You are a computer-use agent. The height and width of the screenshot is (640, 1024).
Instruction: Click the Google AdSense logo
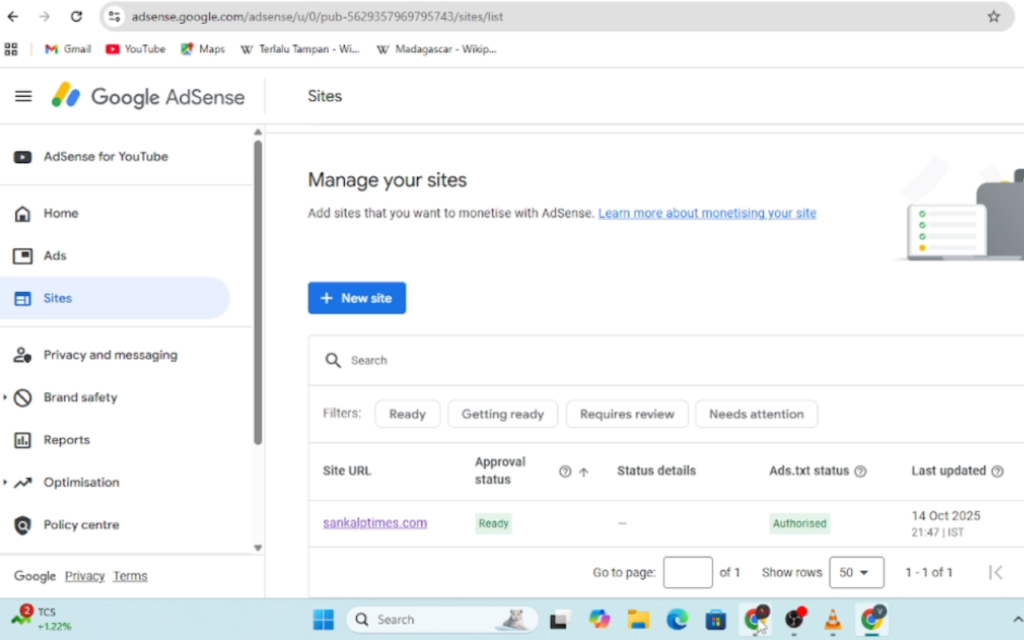coord(149,97)
